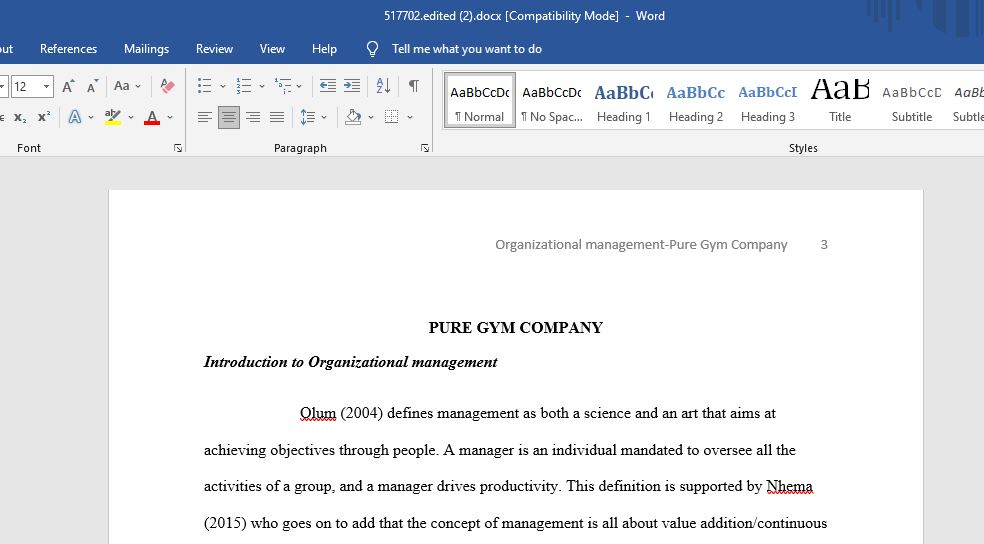Image resolution: width=984 pixels, height=544 pixels.
Task: Click Introduction to Organizational management heading
Action: click(x=350, y=362)
